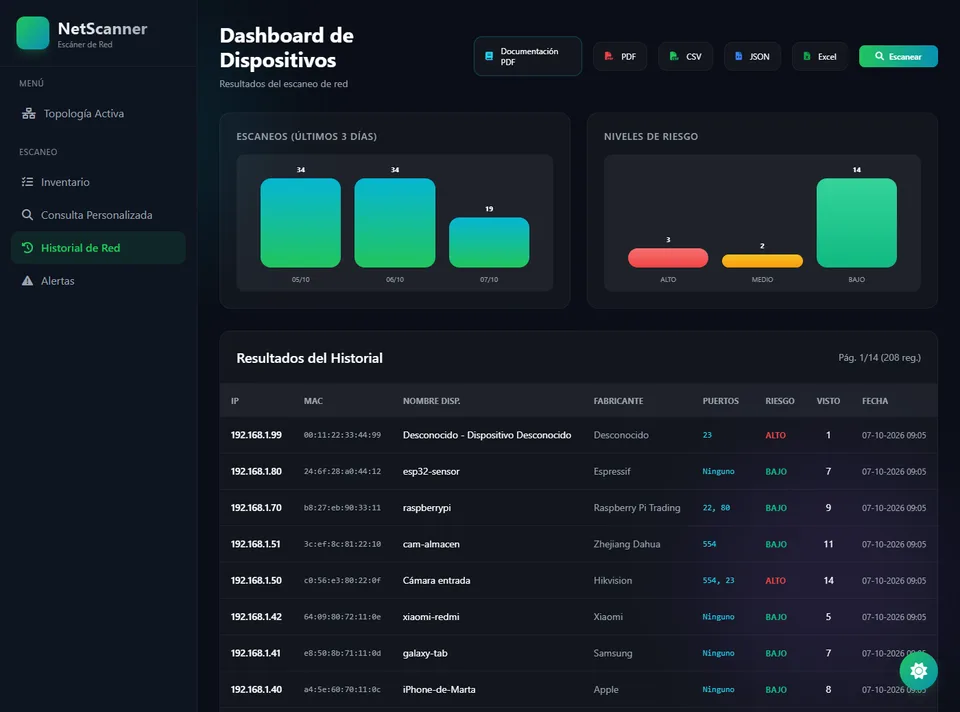Export results with the Excel button
This screenshot has width=960, height=712.
coord(820,56)
